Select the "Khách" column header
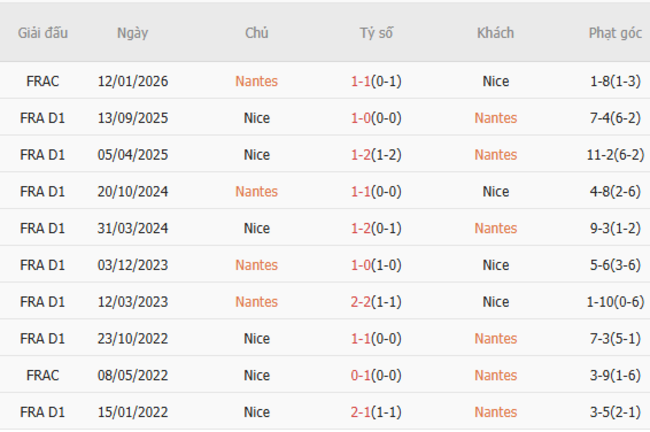The height and width of the screenshot is (432, 650). [495, 32]
